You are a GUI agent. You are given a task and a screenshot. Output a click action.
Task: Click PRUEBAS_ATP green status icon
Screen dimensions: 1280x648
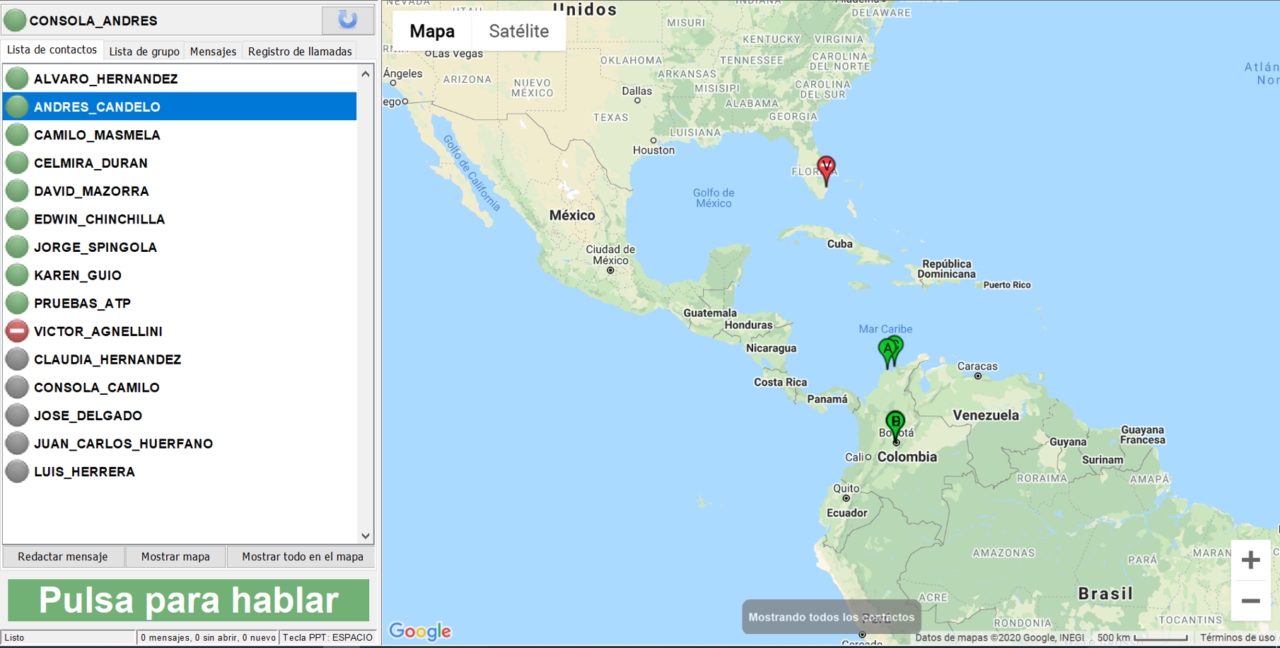17,303
